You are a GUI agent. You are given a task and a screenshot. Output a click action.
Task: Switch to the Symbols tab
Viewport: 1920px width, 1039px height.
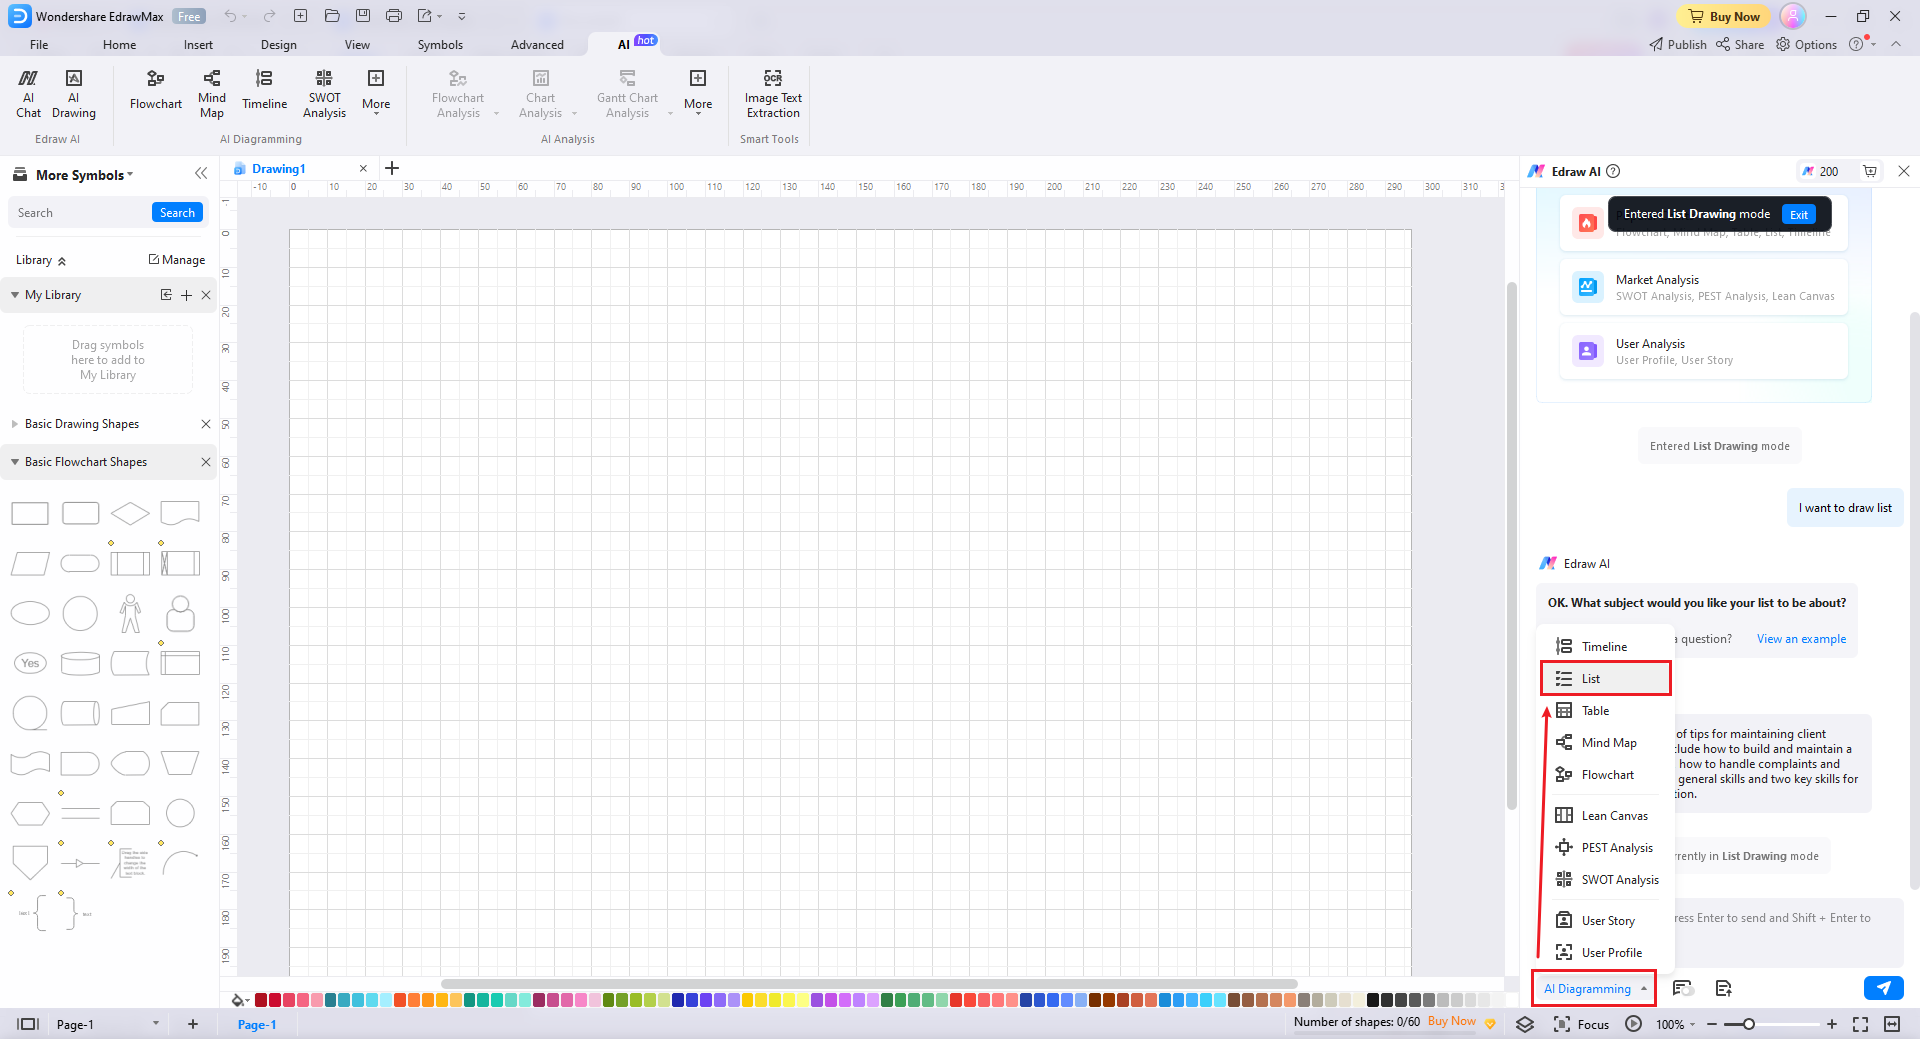pos(440,44)
